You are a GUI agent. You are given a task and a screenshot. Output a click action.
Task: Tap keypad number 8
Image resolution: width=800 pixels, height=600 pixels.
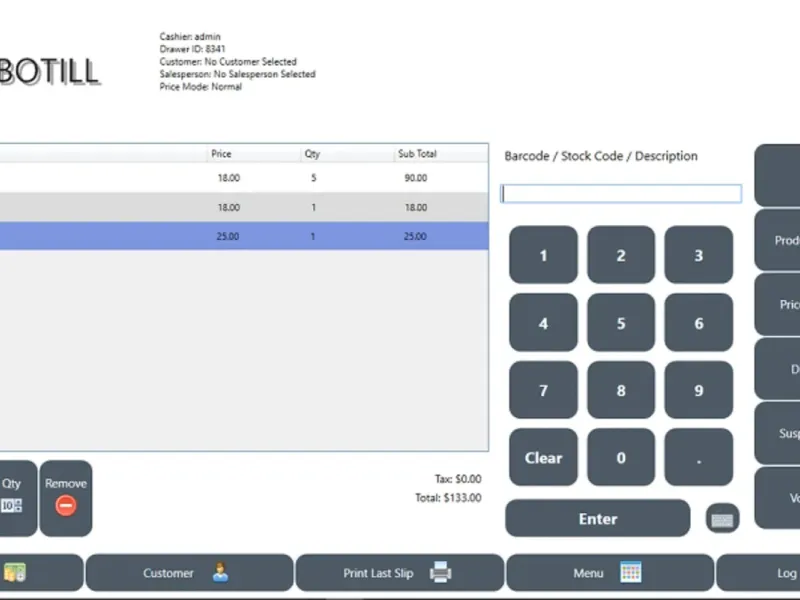[621, 390]
